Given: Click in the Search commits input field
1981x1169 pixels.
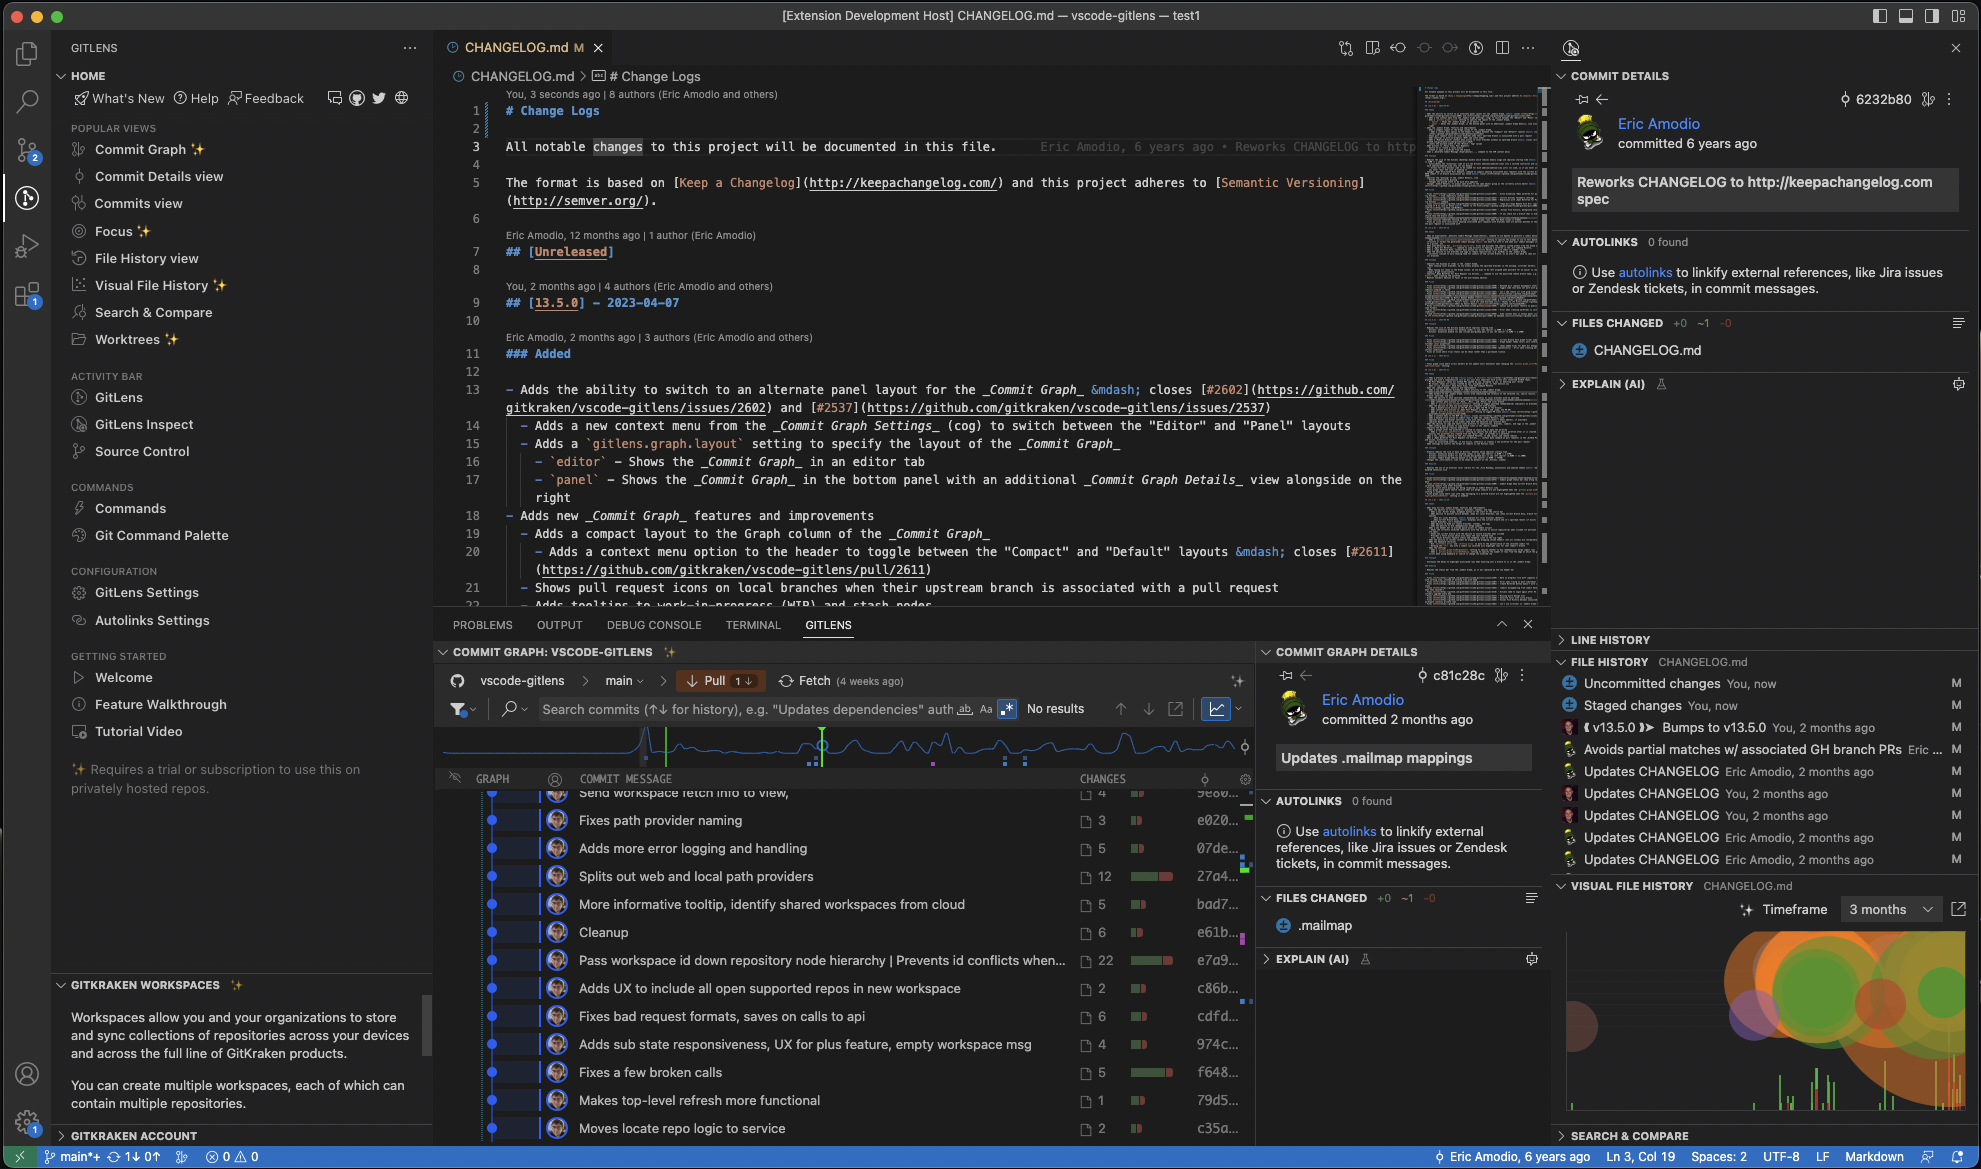Looking at the screenshot, I should click(x=748, y=709).
